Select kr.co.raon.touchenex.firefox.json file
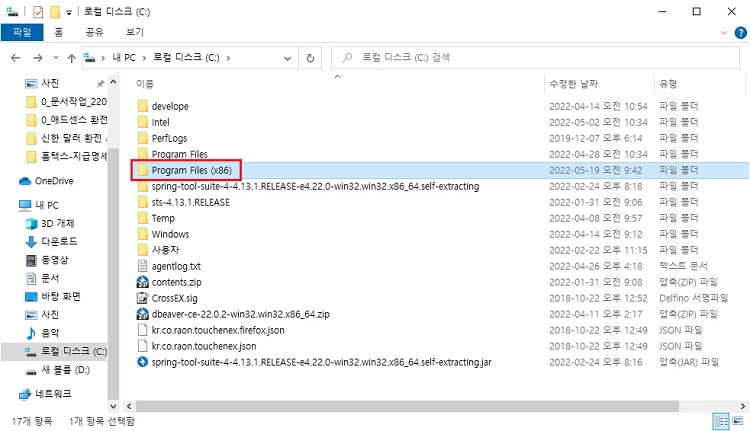This screenshot has height=431, width=750. click(218, 330)
